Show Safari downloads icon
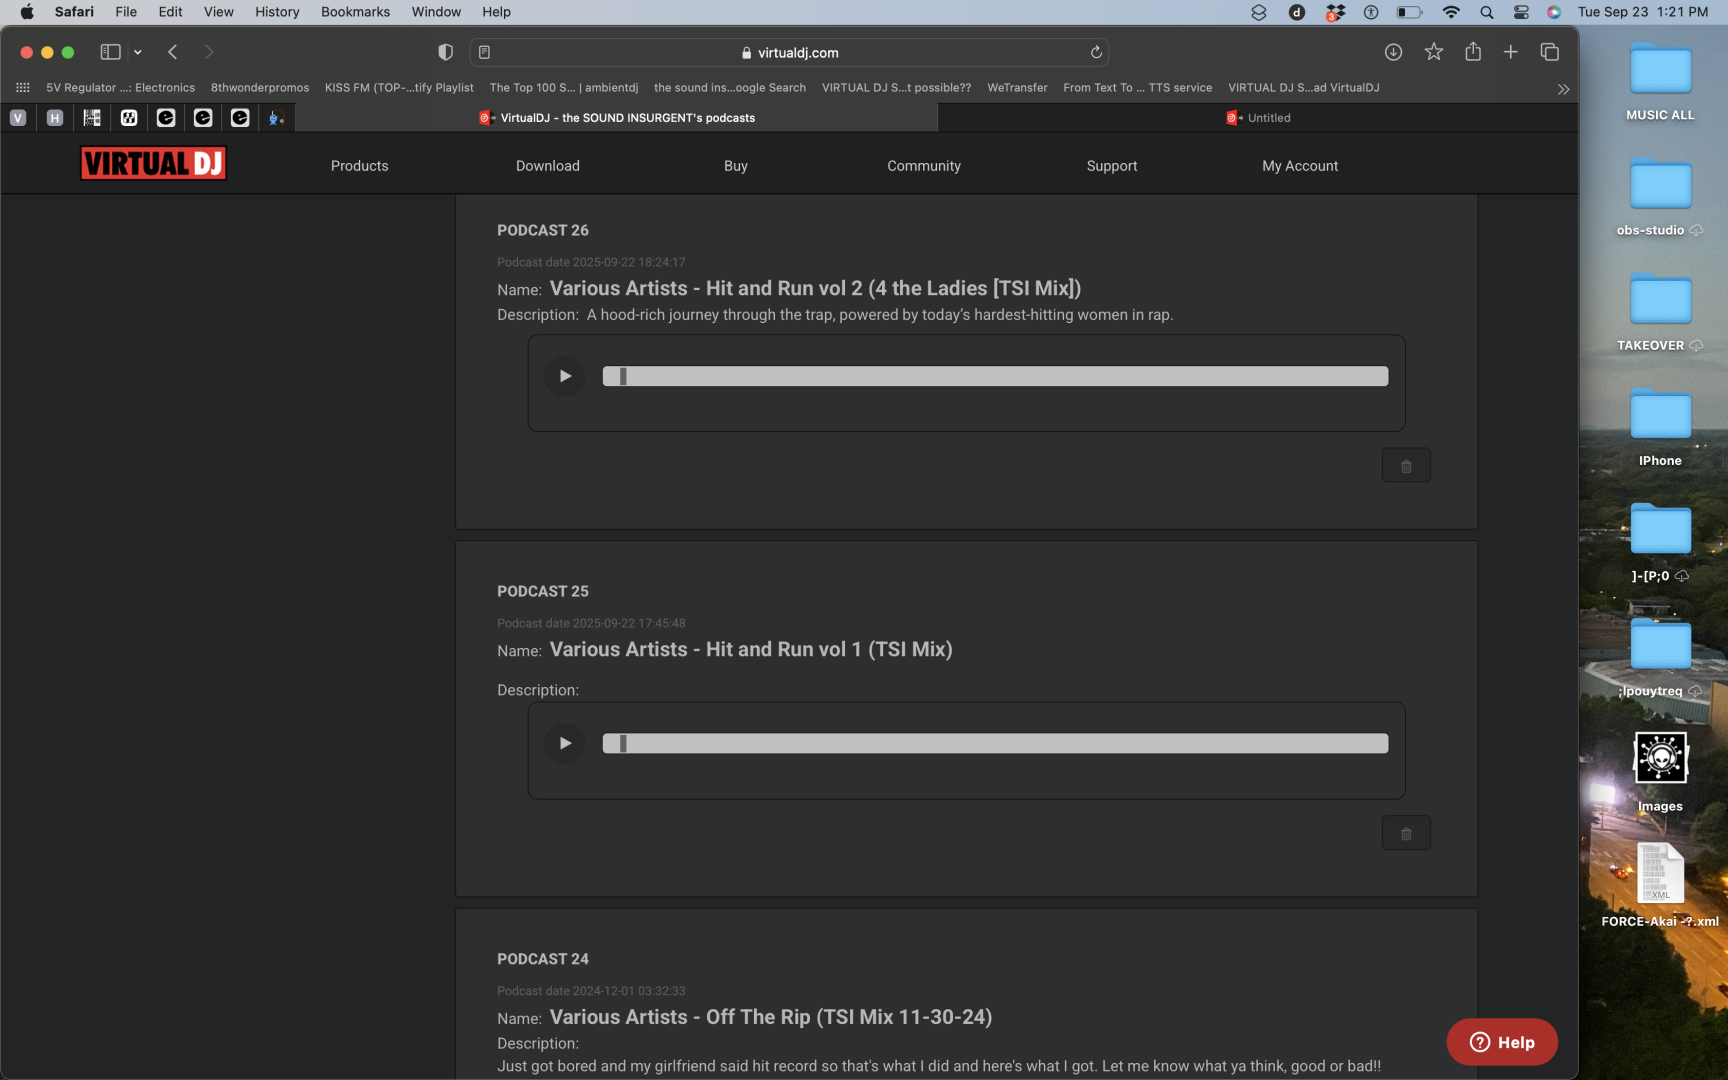This screenshot has width=1728, height=1080. [x=1393, y=52]
